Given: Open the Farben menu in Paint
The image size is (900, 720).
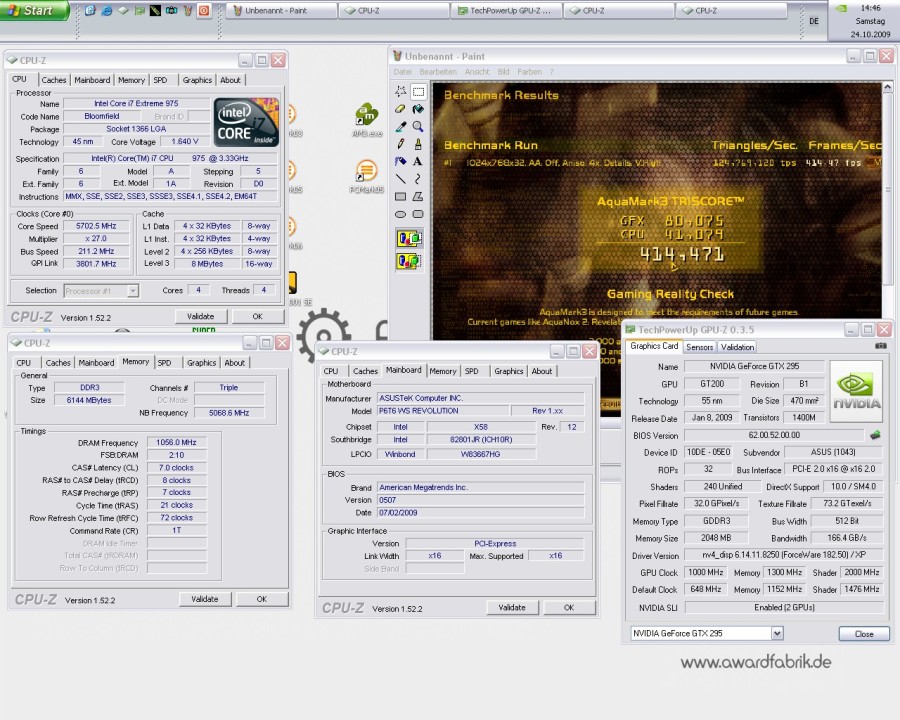Looking at the screenshot, I should [529, 72].
